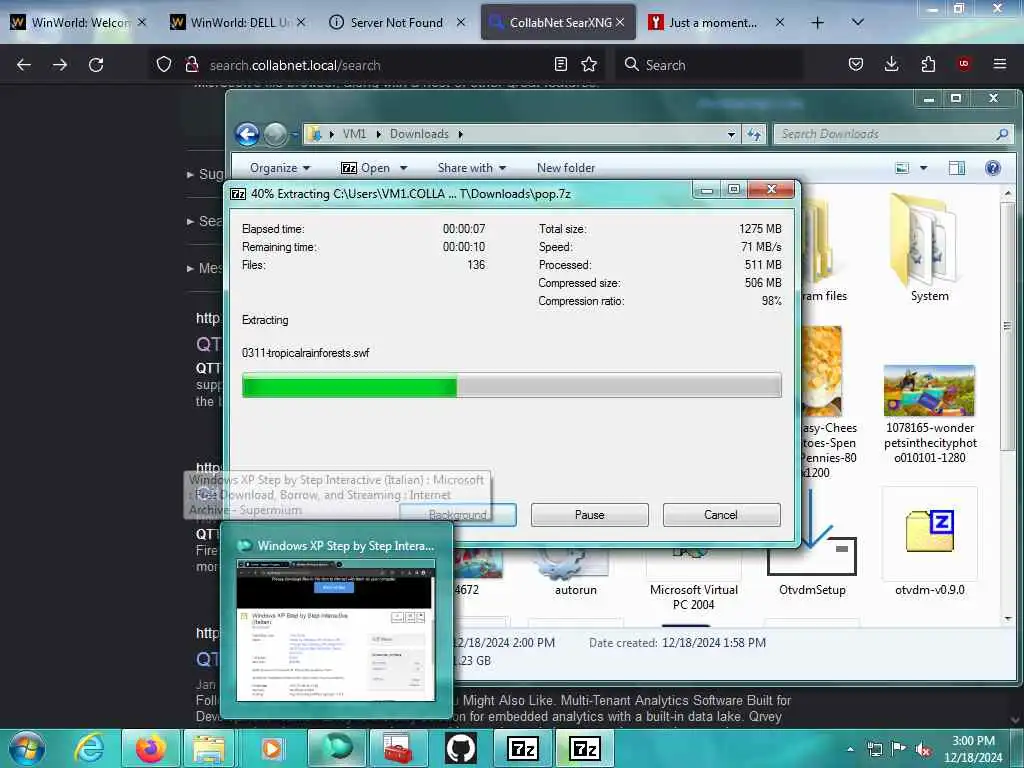Open the address bar history dropdown
The width and height of the screenshot is (1024, 768).
[x=731, y=135]
